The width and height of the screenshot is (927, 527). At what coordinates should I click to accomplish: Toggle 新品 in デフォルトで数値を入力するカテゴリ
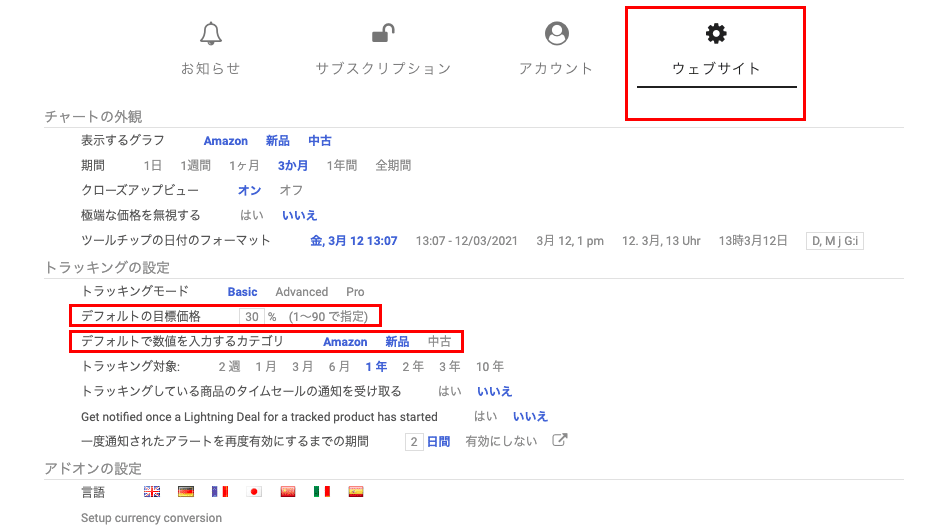click(397, 342)
